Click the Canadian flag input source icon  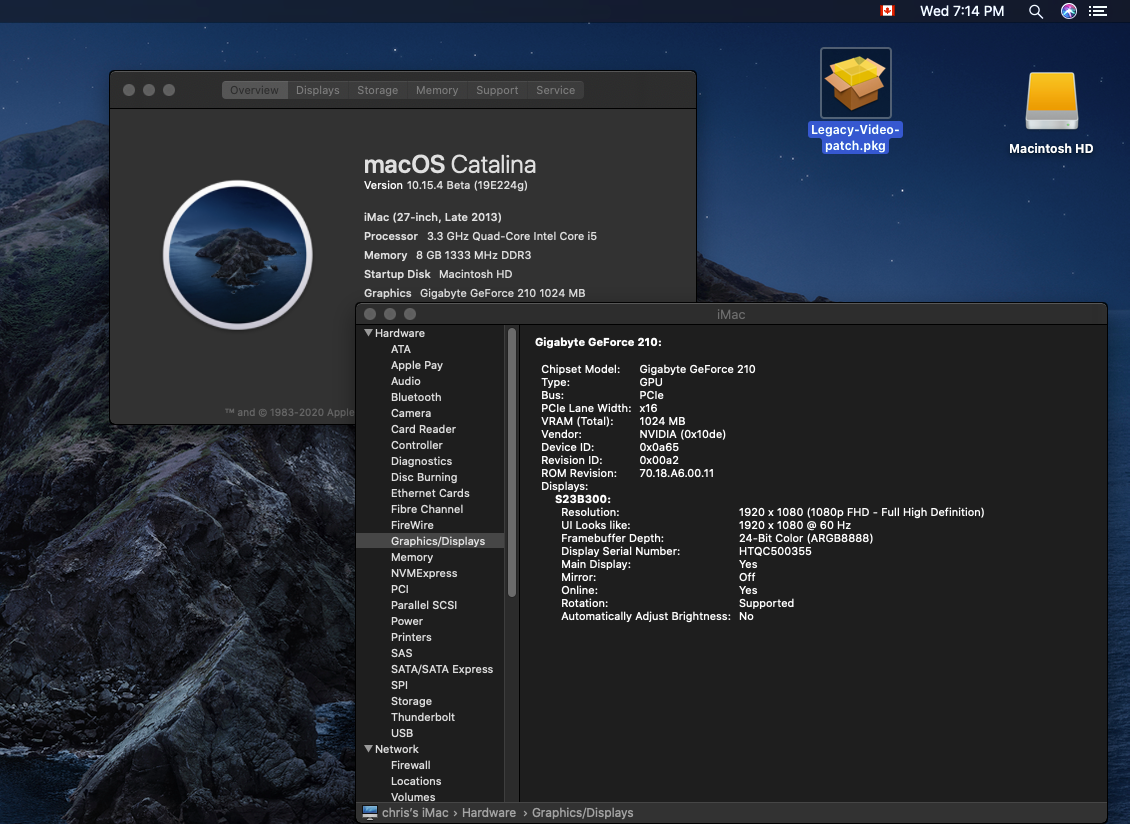[x=887, y=11]
